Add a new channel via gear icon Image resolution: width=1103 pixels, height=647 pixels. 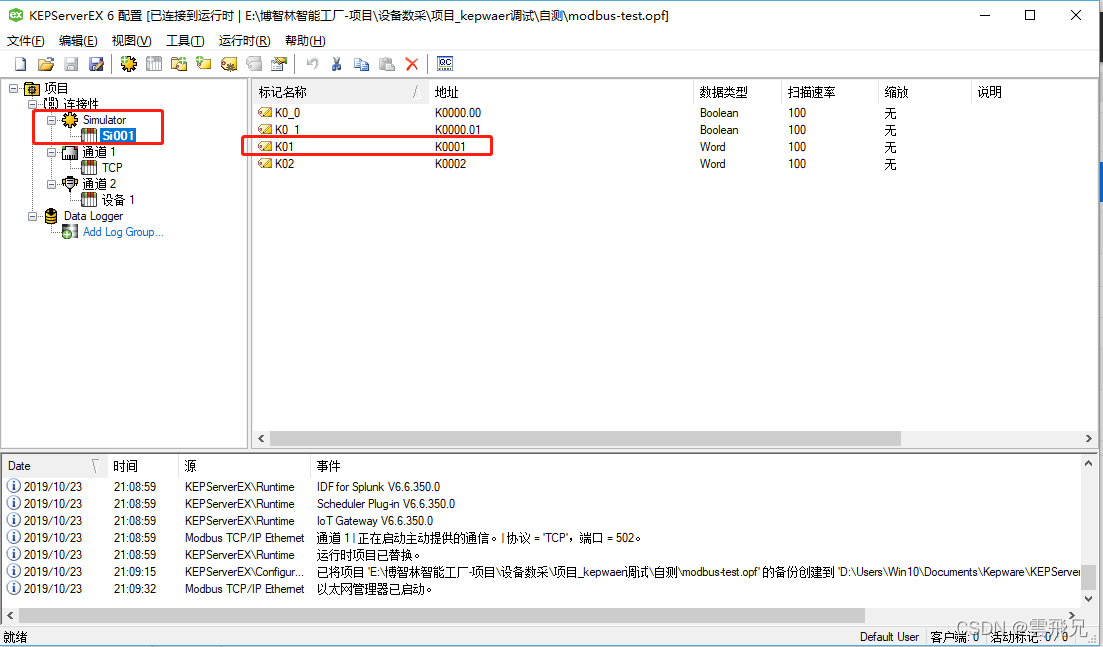(128, 64)
